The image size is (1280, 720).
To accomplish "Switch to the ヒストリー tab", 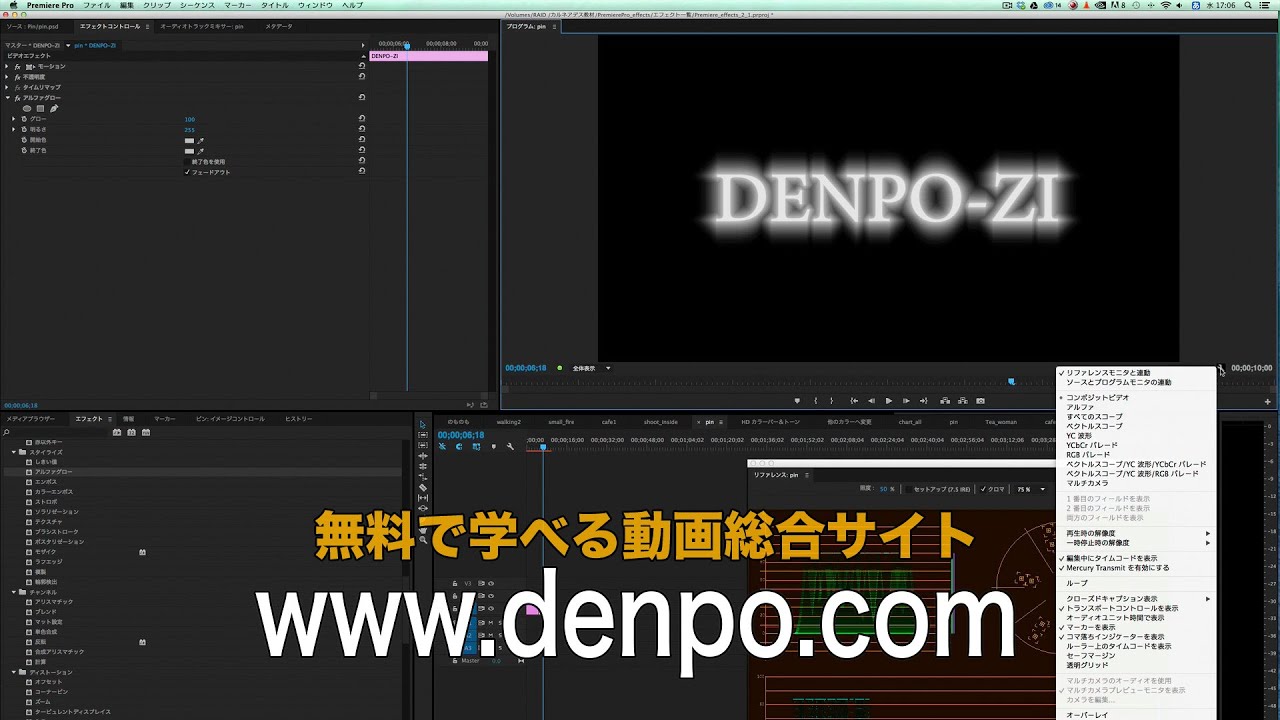I will click(x=298, y=419).
